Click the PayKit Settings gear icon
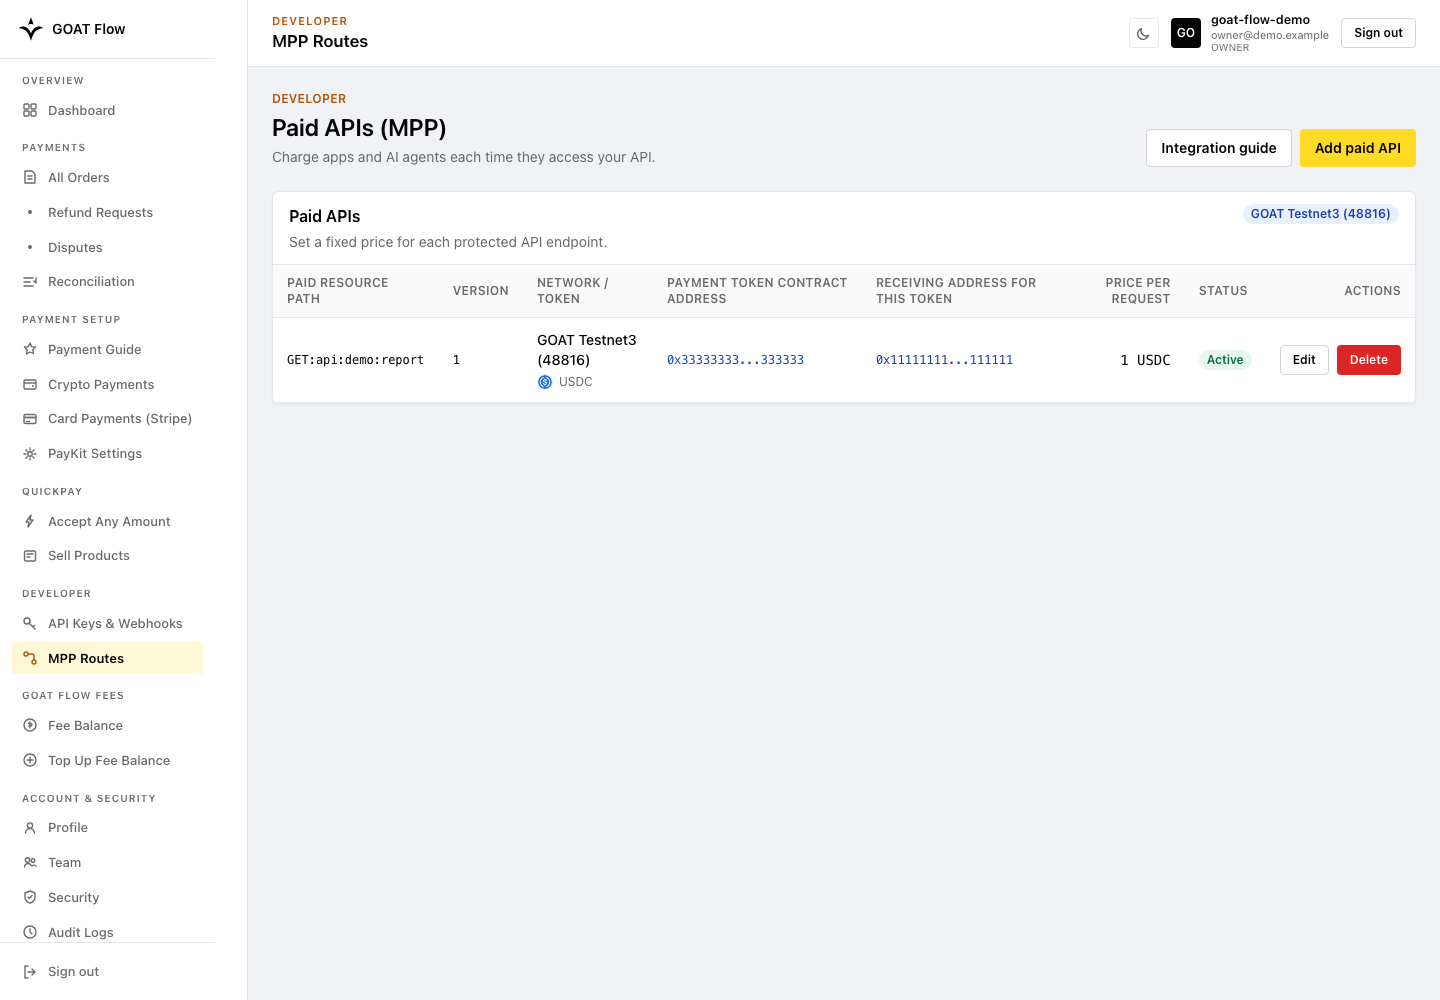Screen dimensions: 1440x1000 coord(30,454)
